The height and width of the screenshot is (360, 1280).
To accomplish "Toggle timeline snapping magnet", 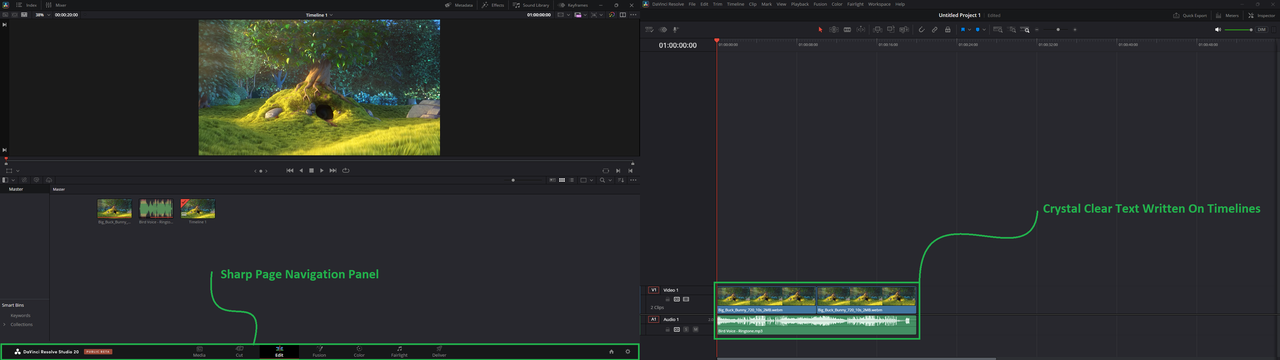I will (921, 29).
